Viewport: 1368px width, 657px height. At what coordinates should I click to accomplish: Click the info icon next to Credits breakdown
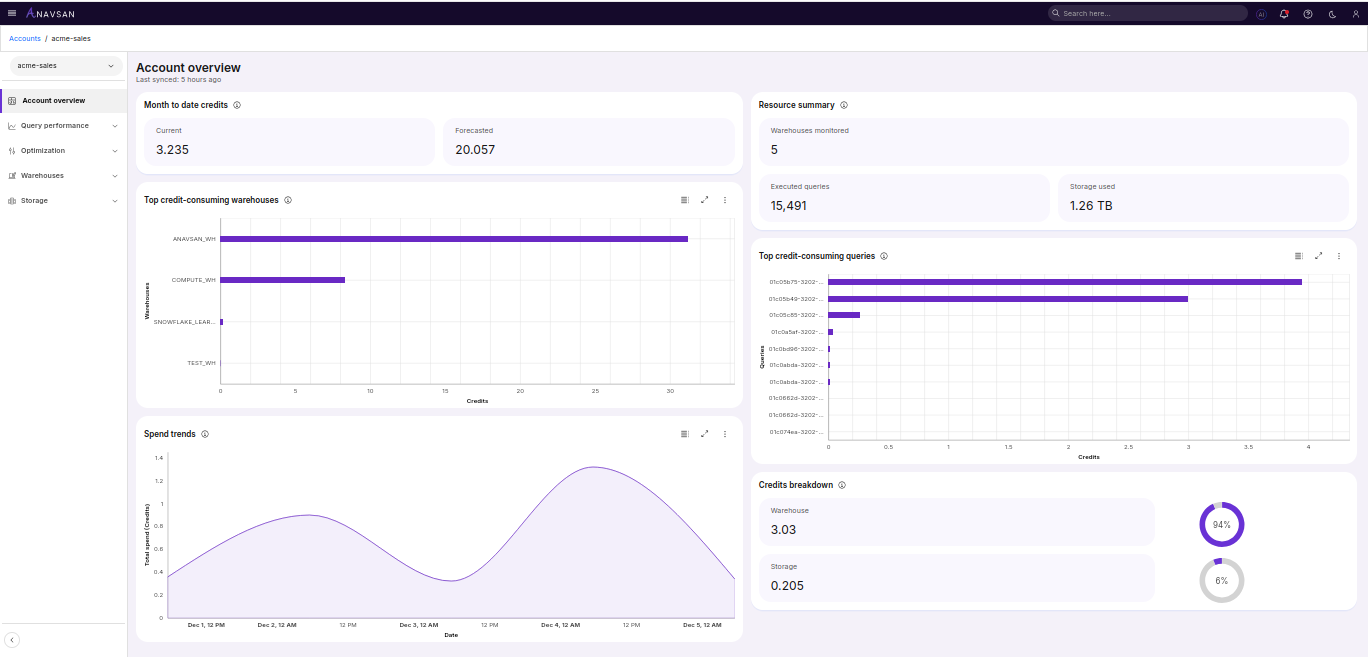[x=842, y=485]
